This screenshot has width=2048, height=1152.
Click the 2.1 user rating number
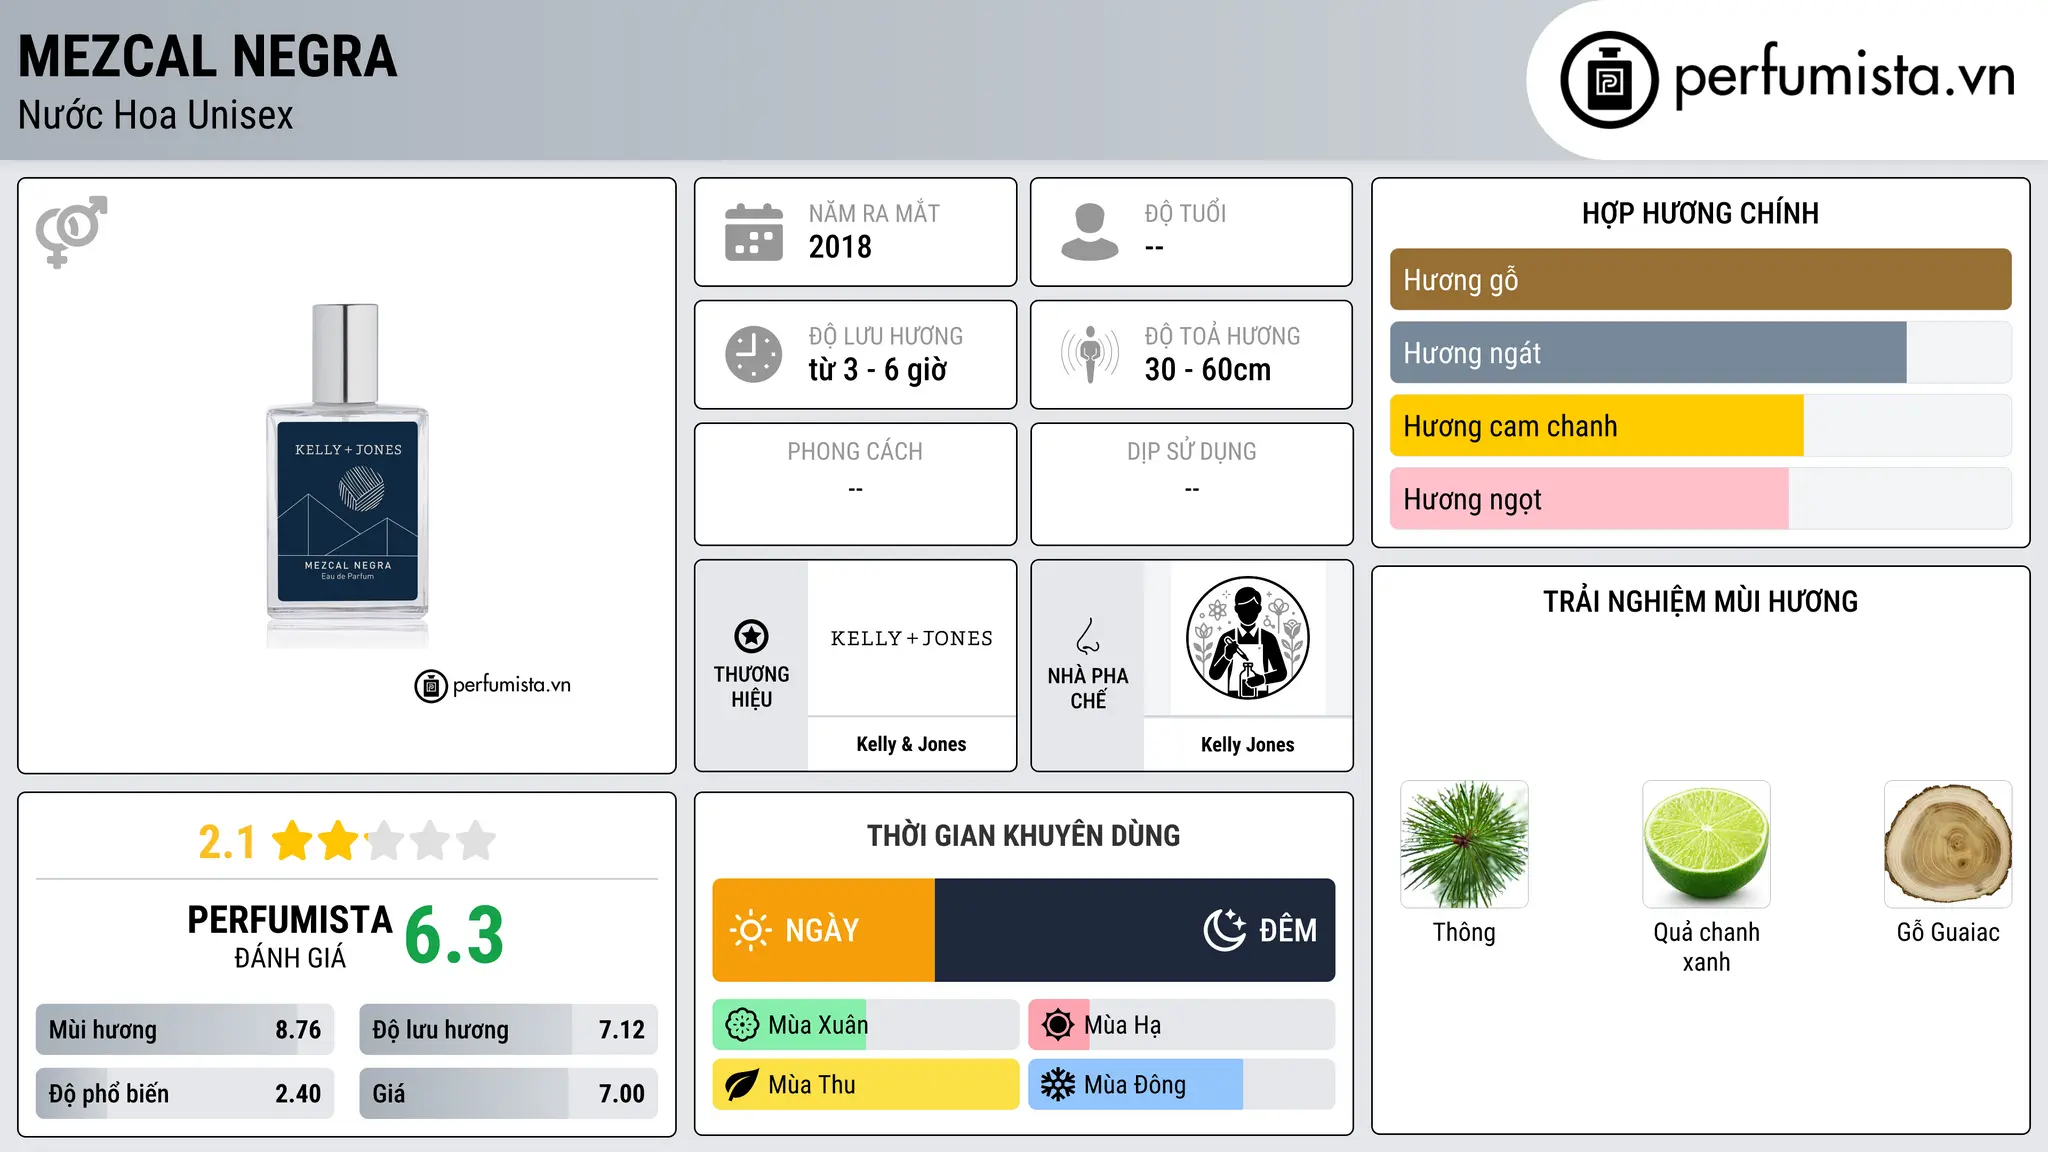pyautogui.click(x=227, y=842)
